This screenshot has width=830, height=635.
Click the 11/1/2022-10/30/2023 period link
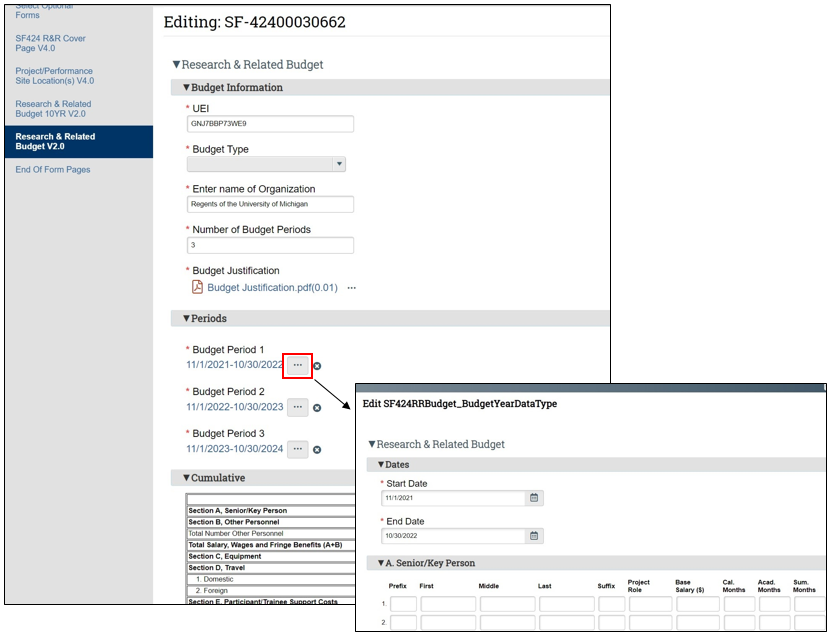click(234, 406)
